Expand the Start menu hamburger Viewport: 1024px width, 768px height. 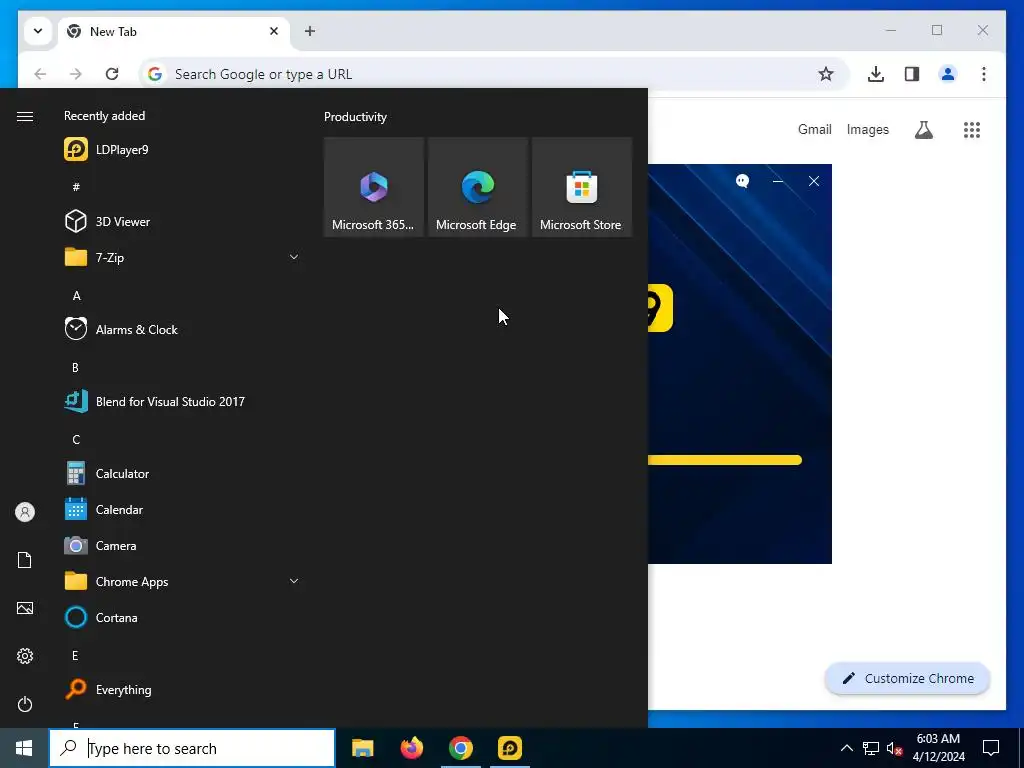click(25, 116)
